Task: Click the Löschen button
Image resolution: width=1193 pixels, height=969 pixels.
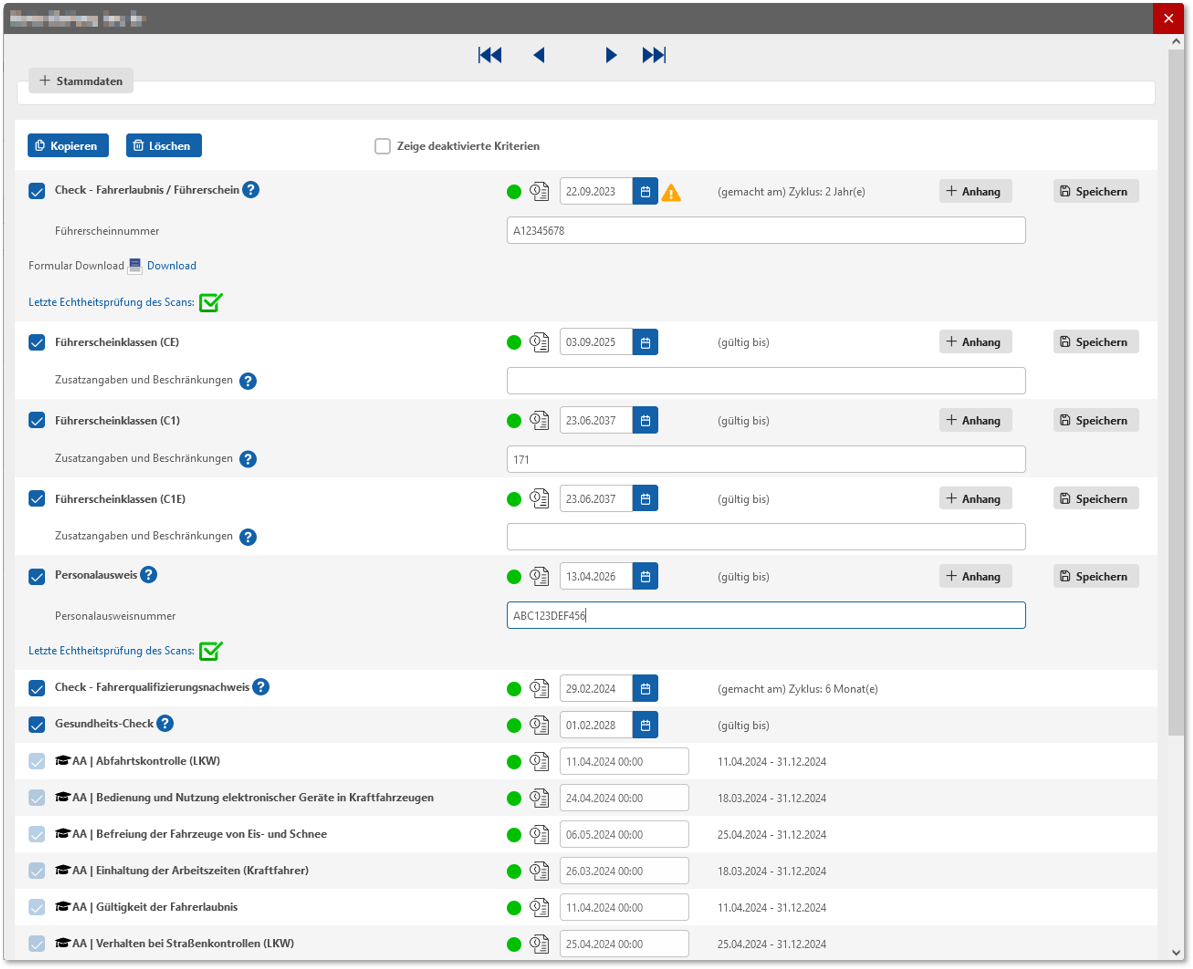Action: point(164,145)
